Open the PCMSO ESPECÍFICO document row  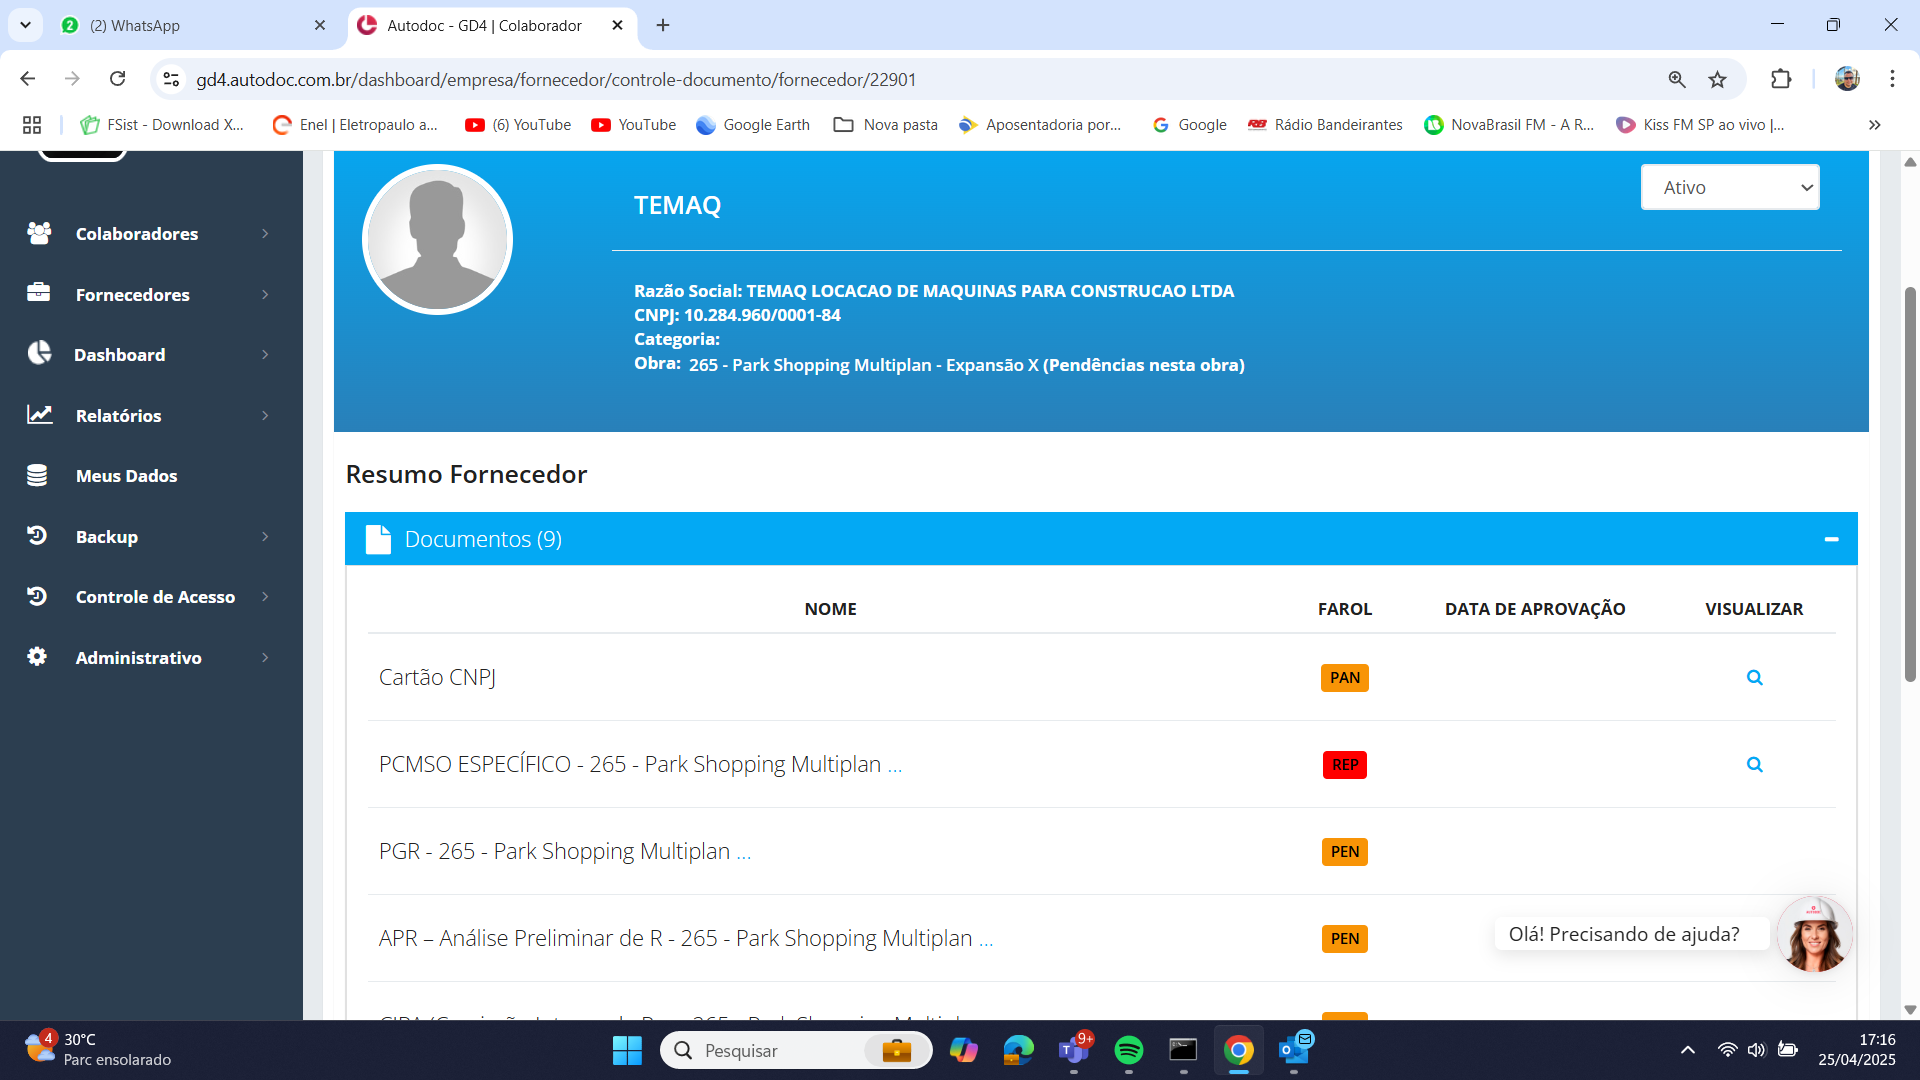click(1101, 764)
